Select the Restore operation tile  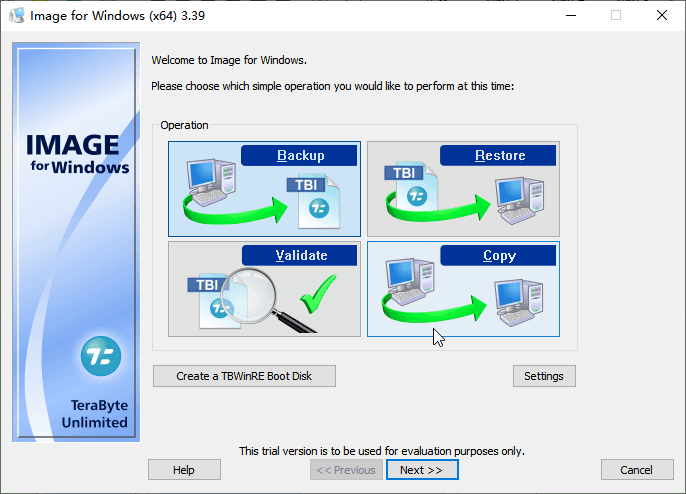[463, 189]
